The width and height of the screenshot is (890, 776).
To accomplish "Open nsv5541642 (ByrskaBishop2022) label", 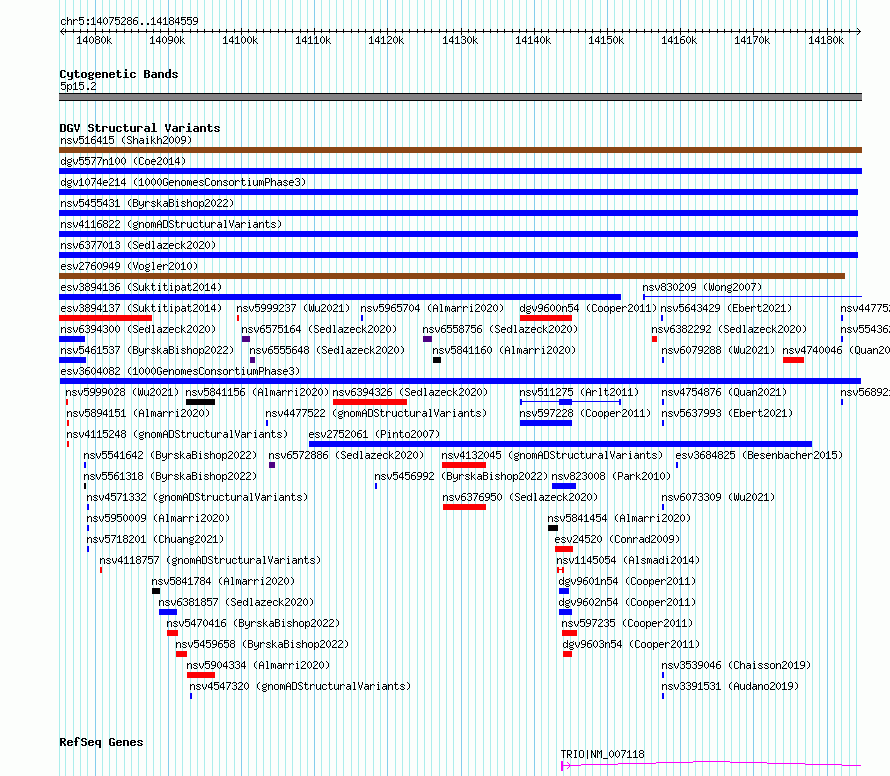I will pos(170,455).
